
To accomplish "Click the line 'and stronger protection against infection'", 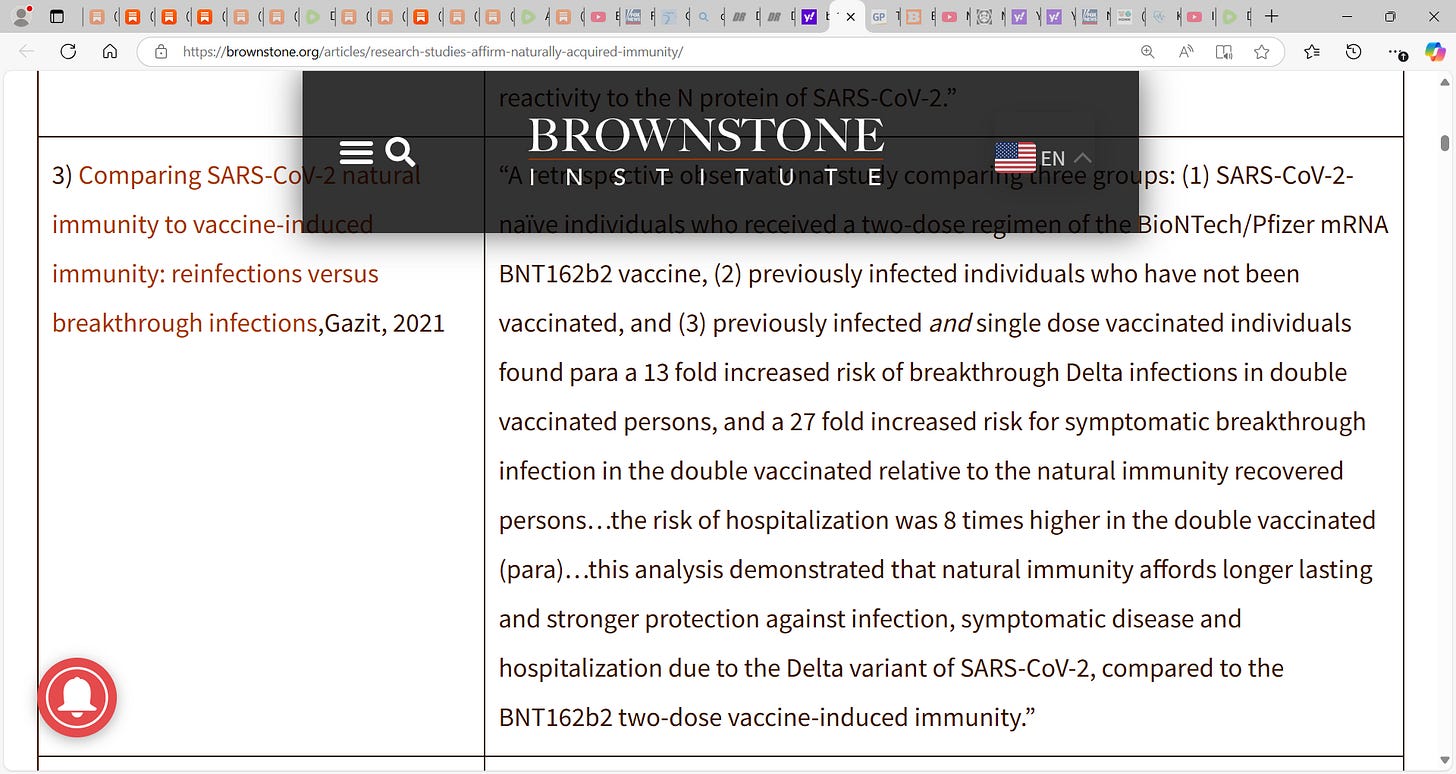I will 870,619.
